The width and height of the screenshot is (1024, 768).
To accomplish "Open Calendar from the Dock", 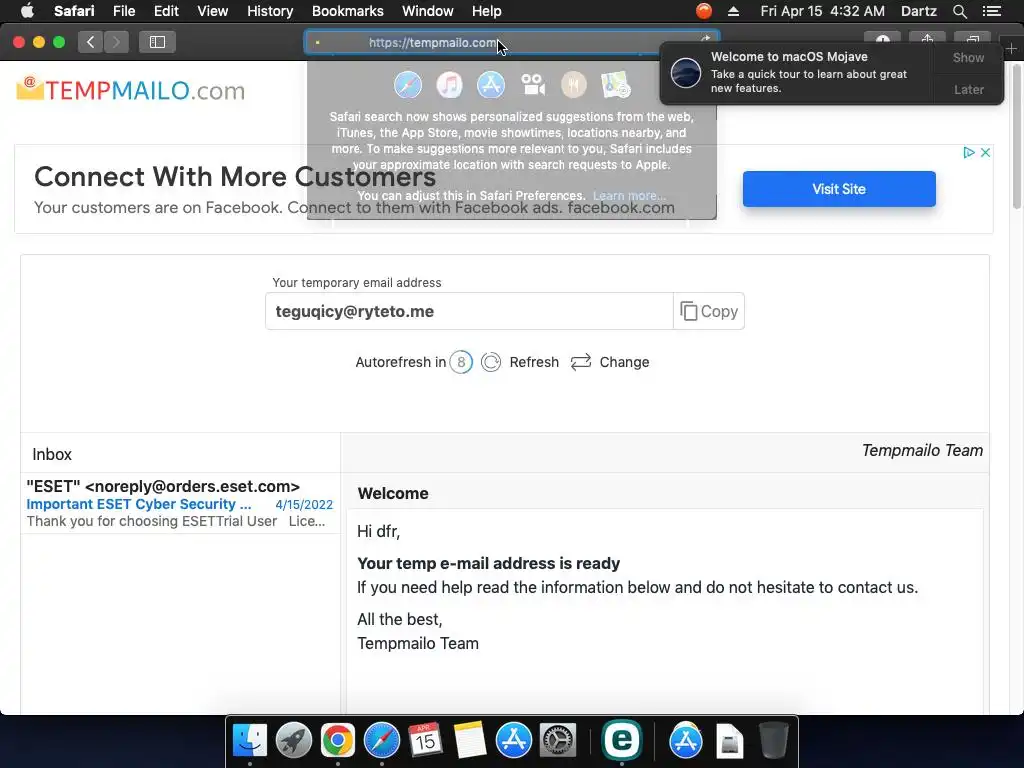I will tap(425, 740).
